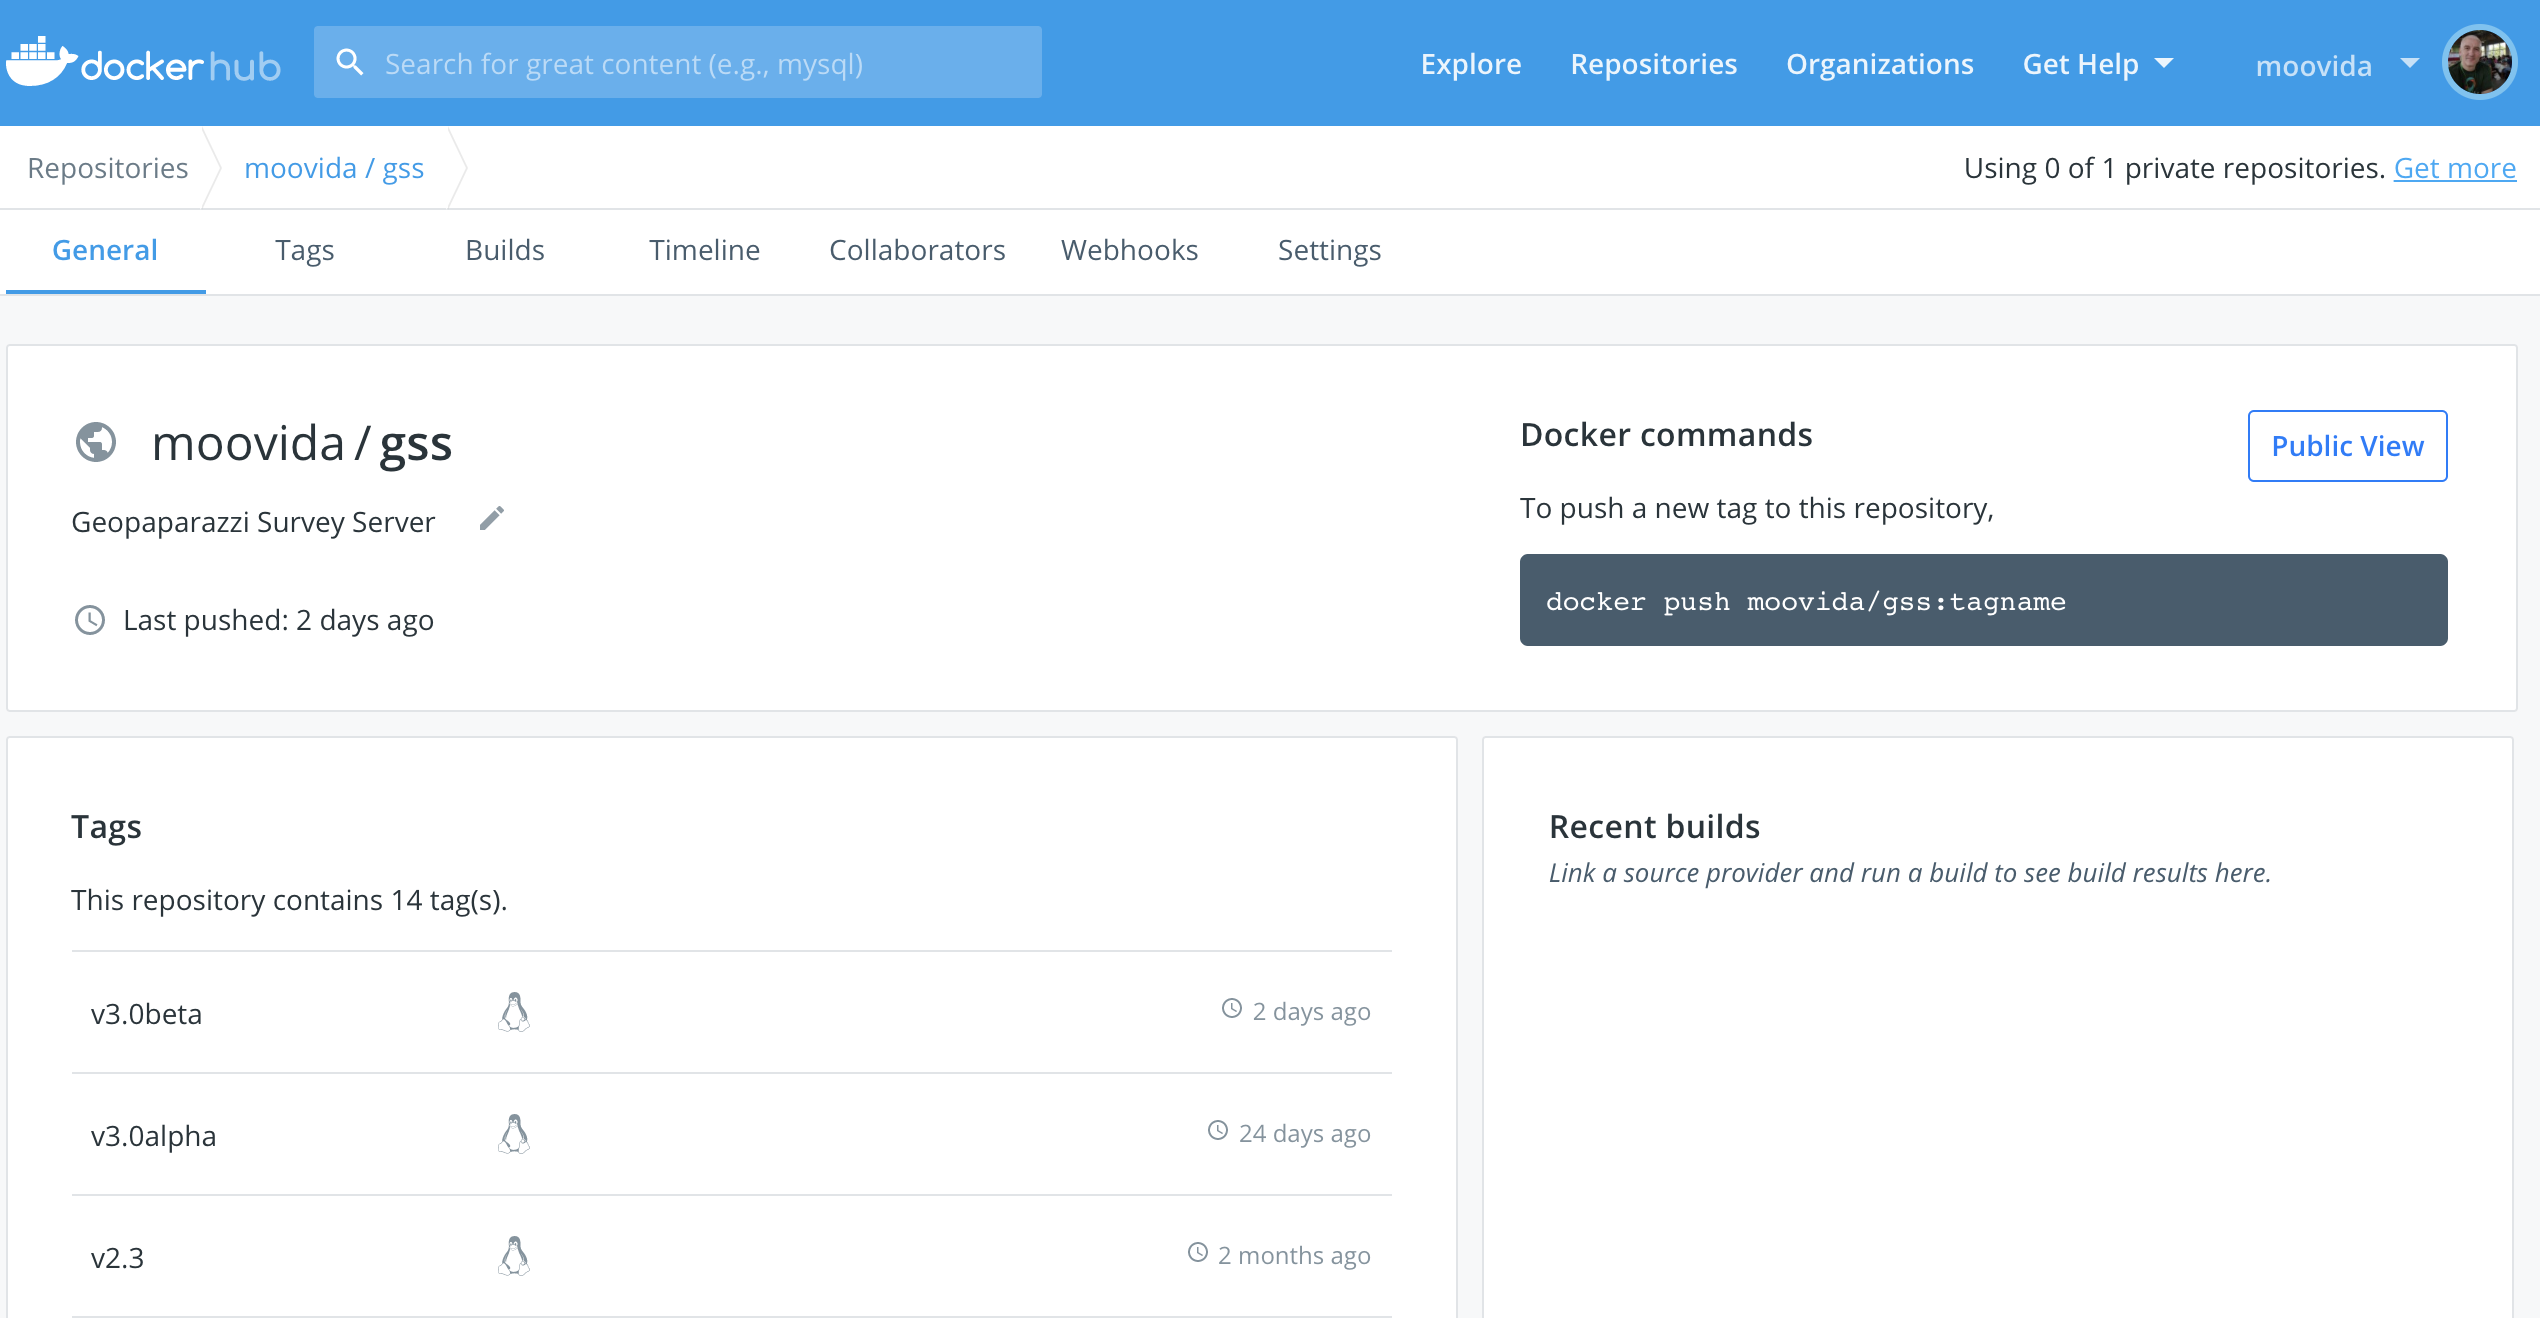This screenshot has height=1318, width=2540.
Task: Click the docker push command box
Action: click(1984, 600)
